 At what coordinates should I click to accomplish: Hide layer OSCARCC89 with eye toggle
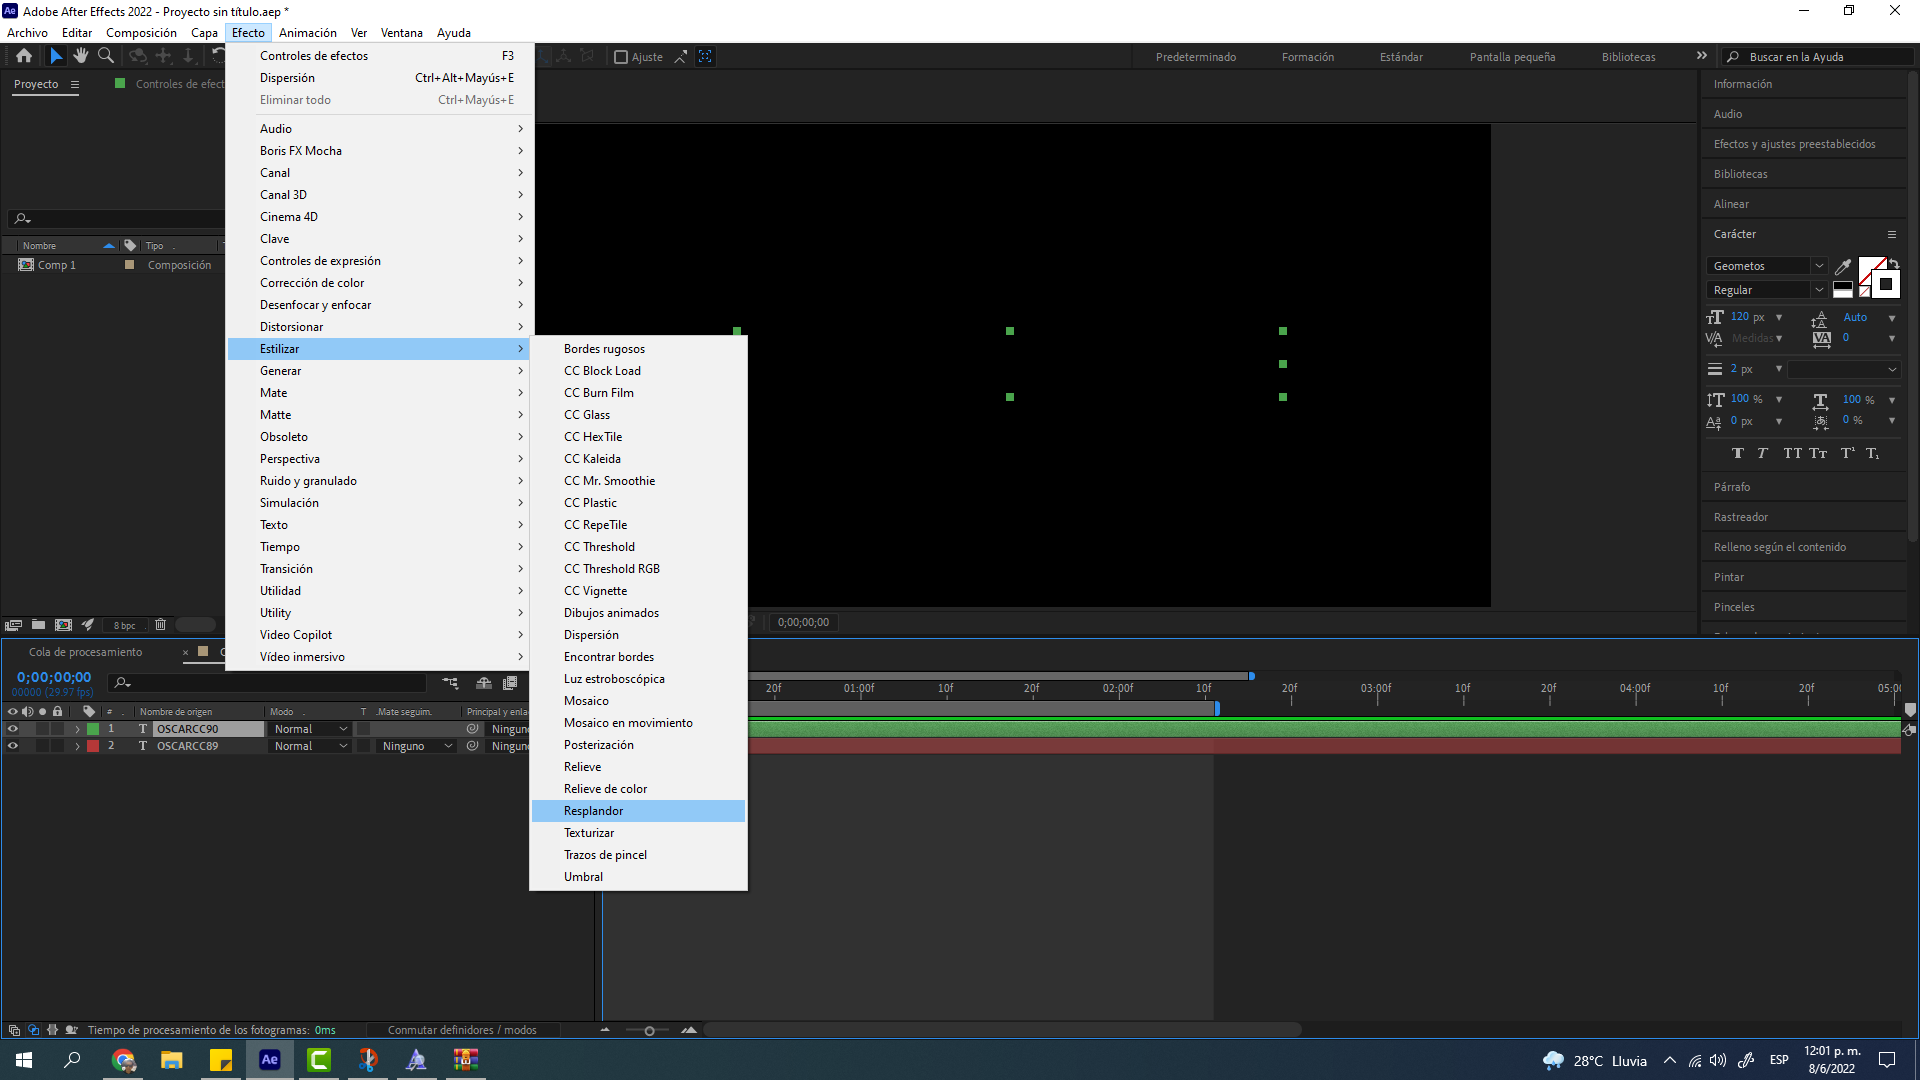[13, 746]
